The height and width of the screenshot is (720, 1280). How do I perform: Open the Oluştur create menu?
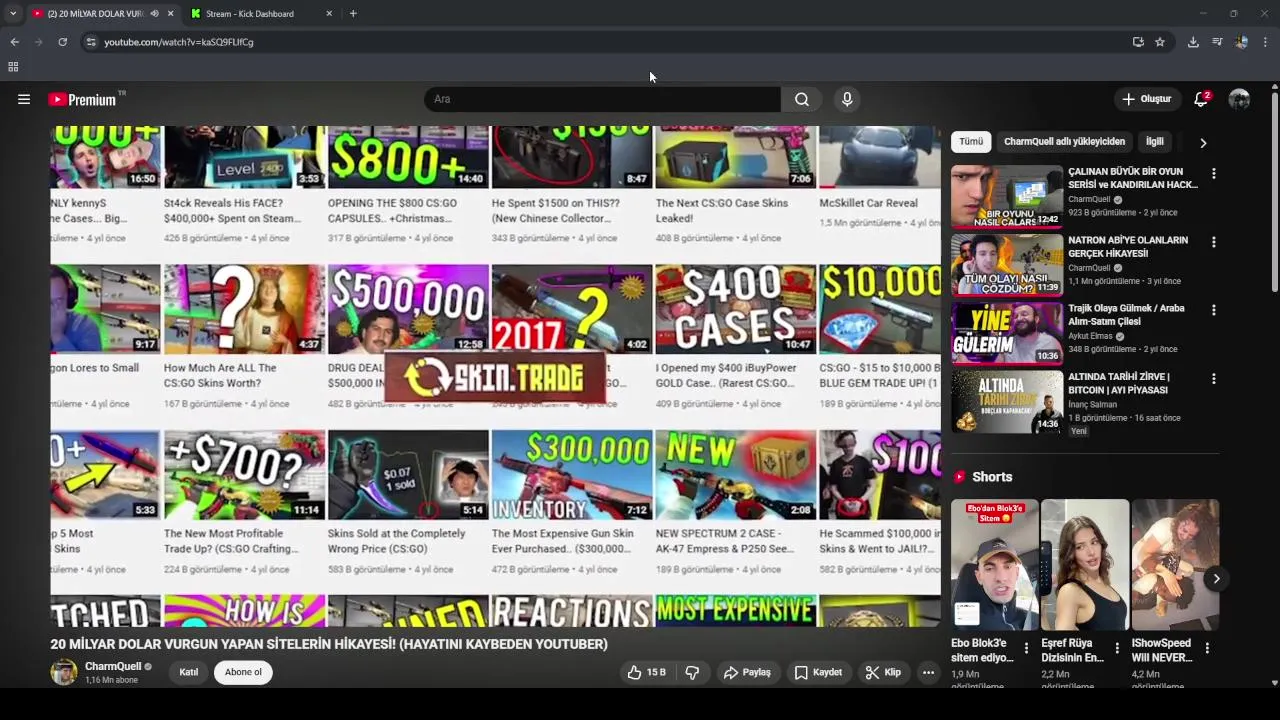(x=1146, y=99)
